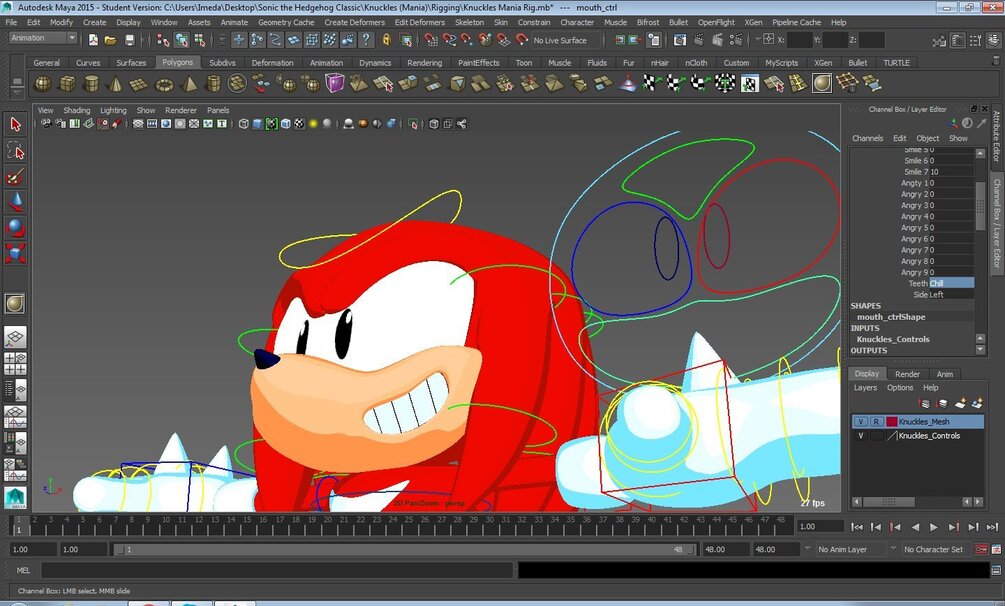Click the INPUTS list scroll up arrow
The height and width of the screenshot is (606, 1005).
point(980,338)
